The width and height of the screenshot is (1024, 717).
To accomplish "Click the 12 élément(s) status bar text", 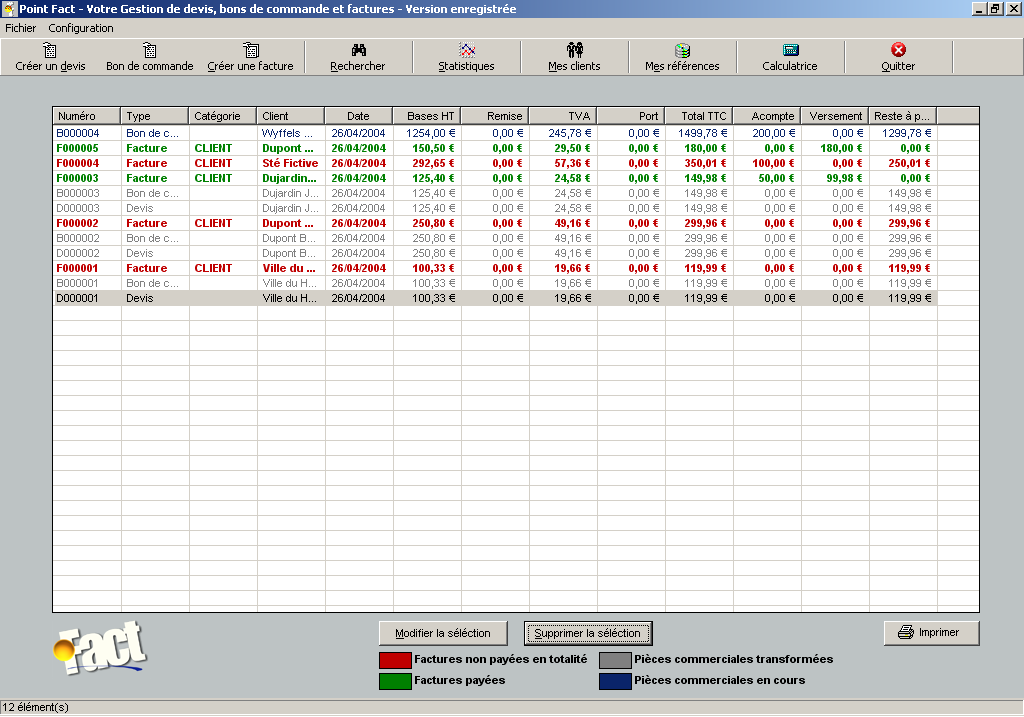I will (35, 707).
